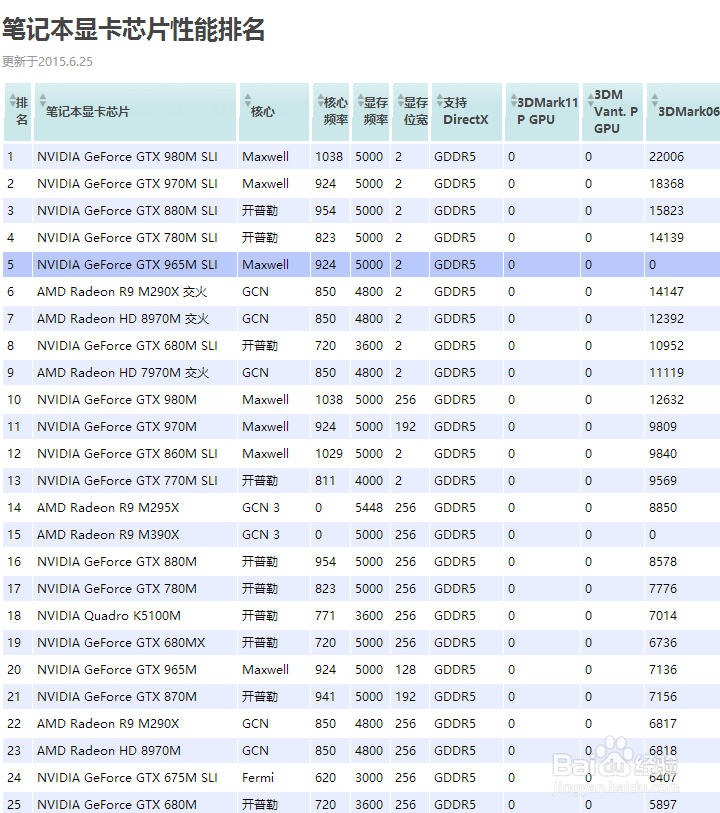Viewport: 720px width, 813px height.
Task: Select AMD Radeon R9 M290X in rank 22
Action: [x=108, y=723]
